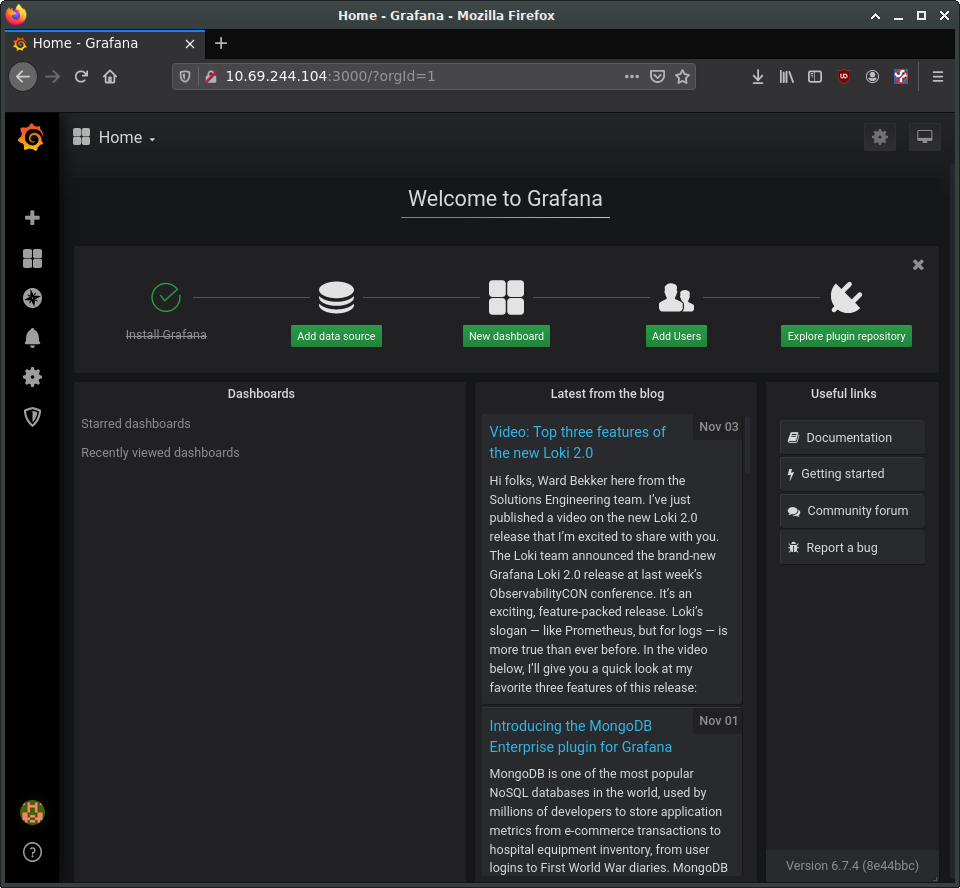Click the Add Users button
This screenshot has height=888, width=960.
676,336
